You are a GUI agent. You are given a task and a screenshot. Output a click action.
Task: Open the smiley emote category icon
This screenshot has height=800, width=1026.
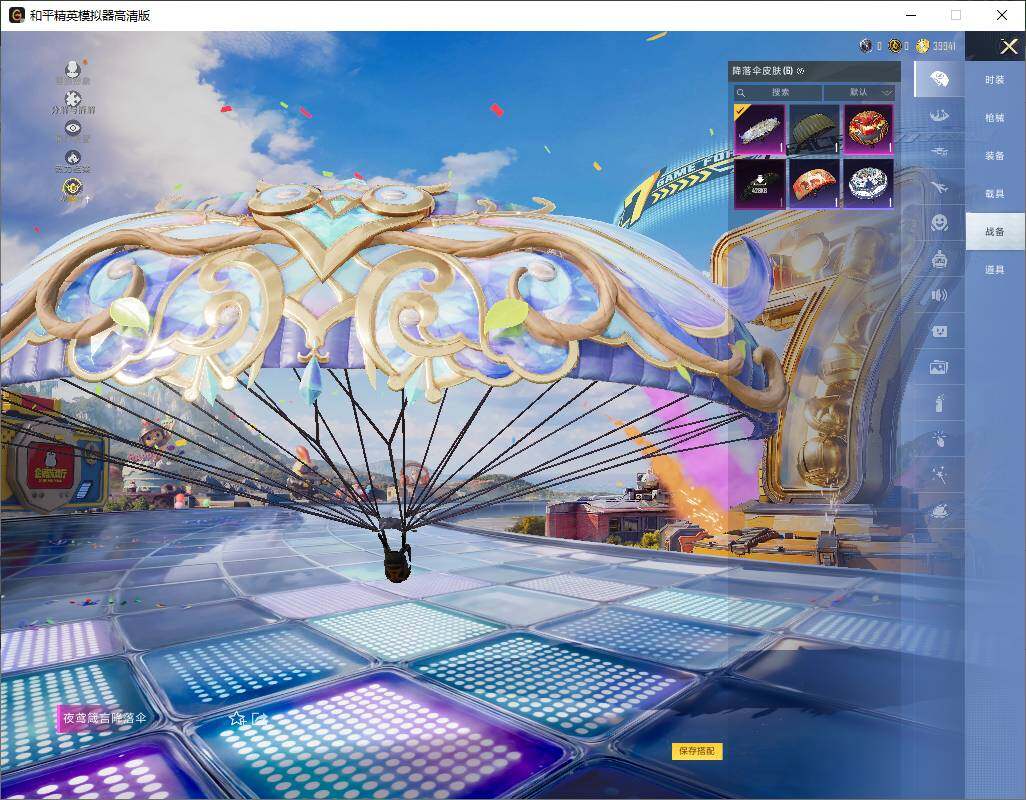click(x=939, y=223)
